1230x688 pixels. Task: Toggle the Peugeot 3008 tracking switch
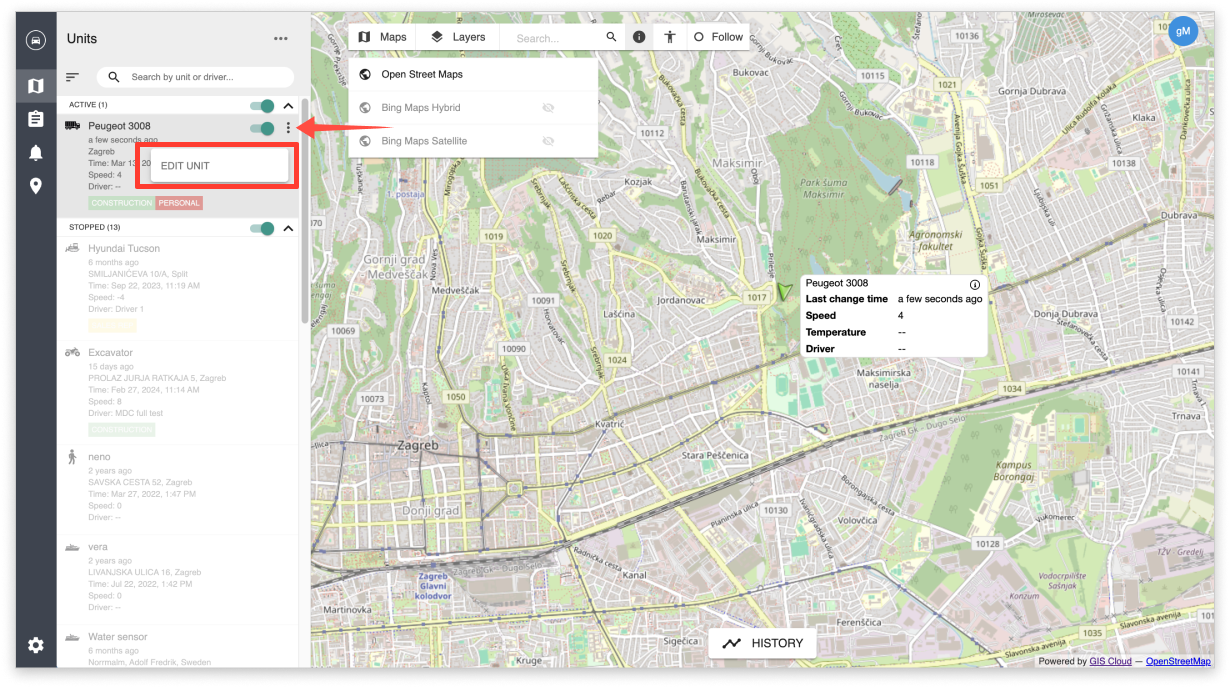[x=261, y=128]
